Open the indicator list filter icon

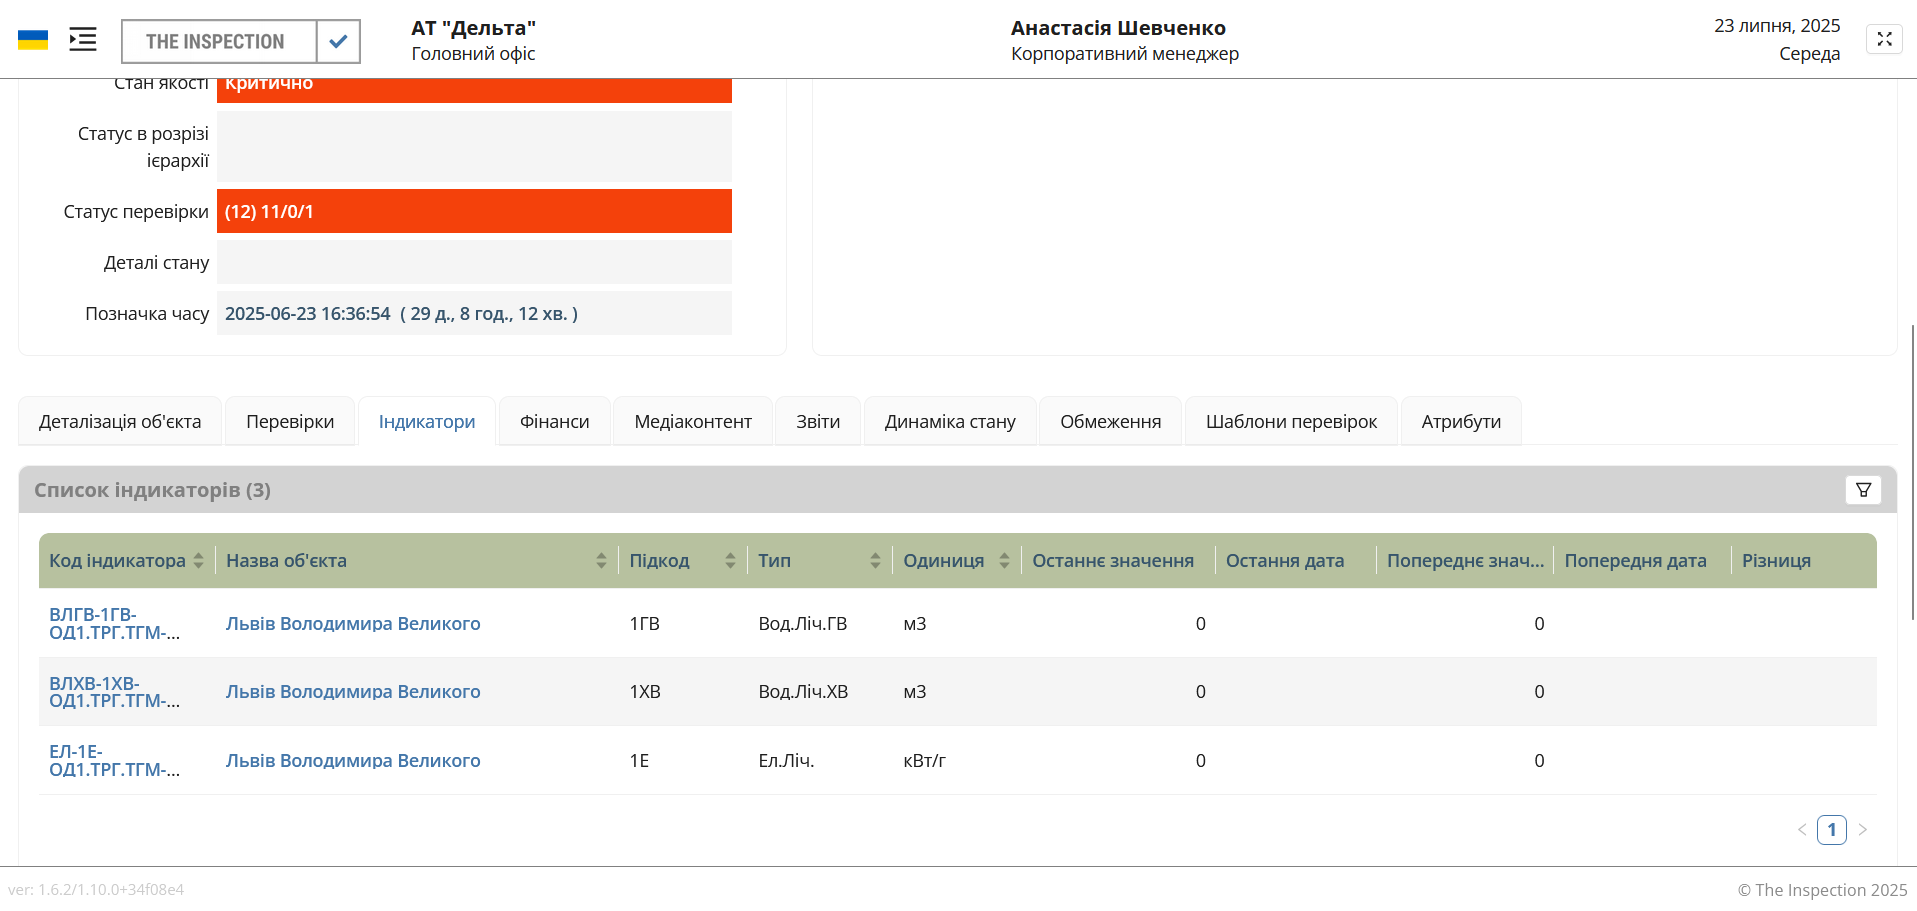click(1863, 490)
